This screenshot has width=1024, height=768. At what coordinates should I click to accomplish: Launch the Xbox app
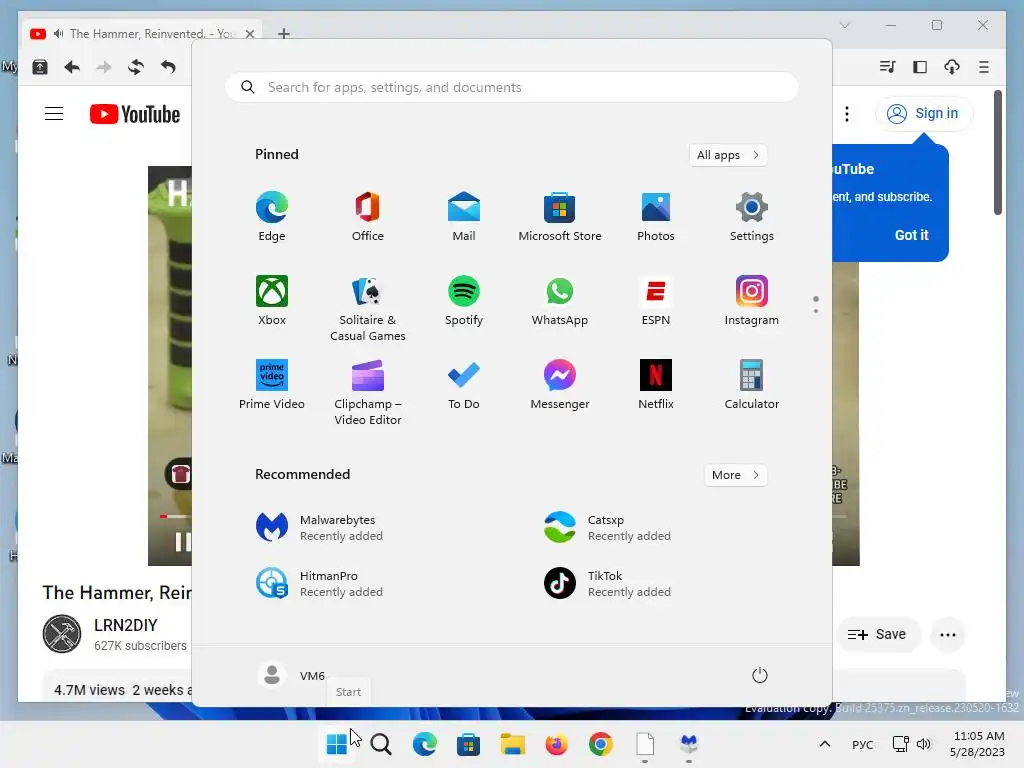click(x=272, y=300)
